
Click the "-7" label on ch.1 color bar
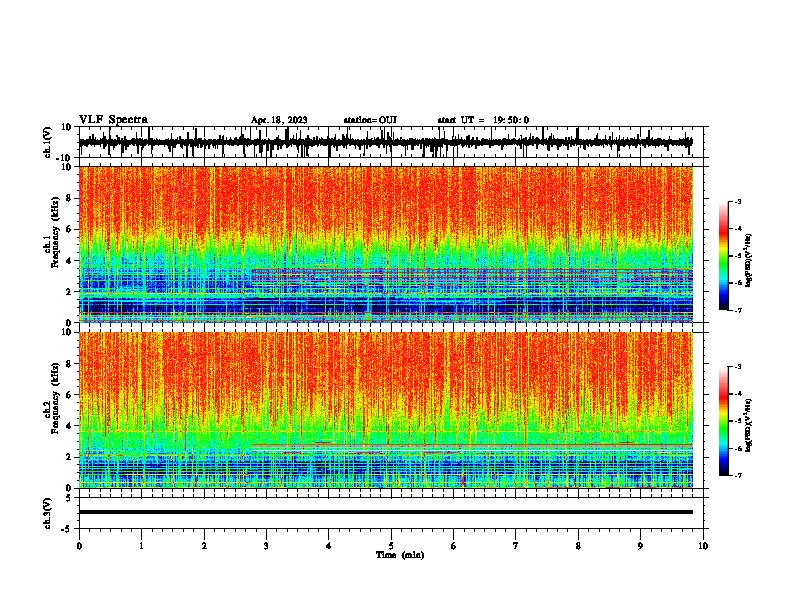[x=738, y=310]
